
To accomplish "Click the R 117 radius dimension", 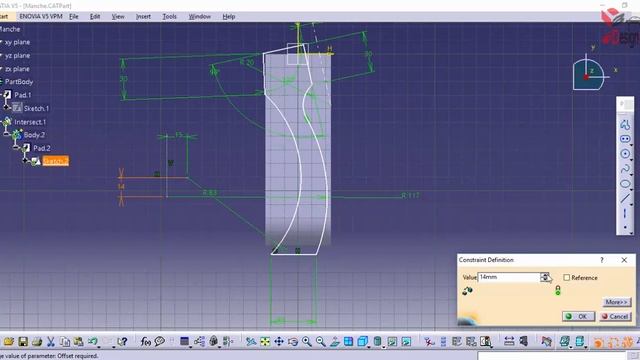I will tap(411, 196).
